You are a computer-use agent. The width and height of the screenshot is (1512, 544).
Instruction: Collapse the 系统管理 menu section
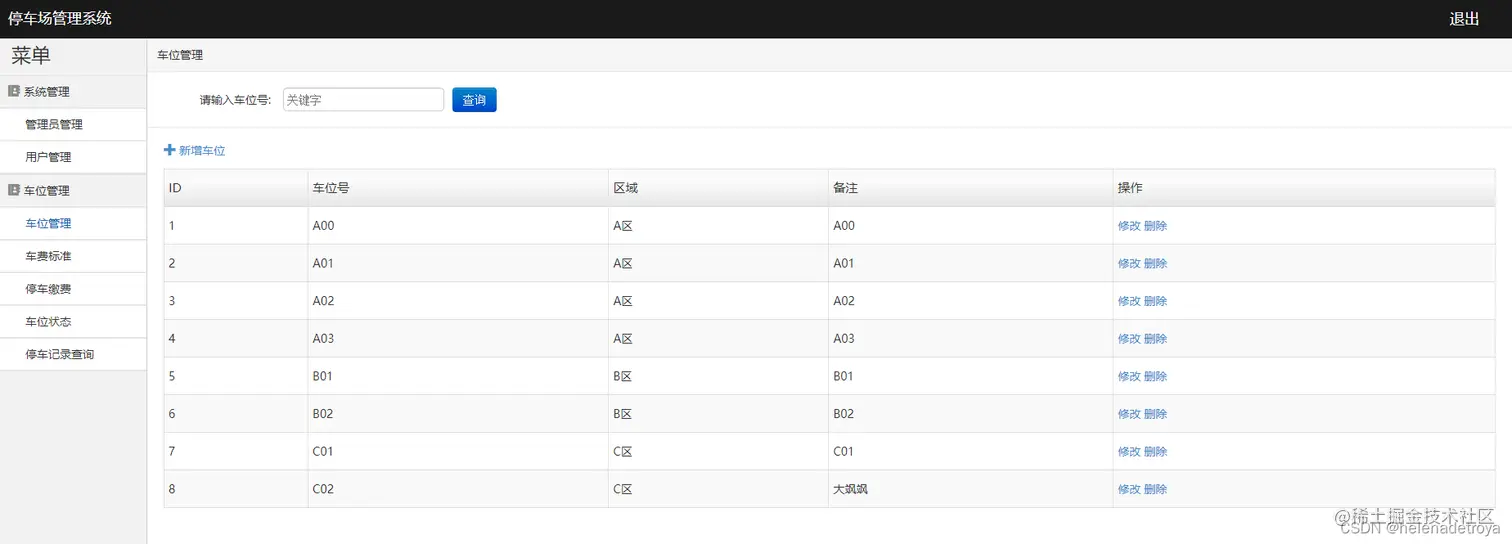[x=73, y=92]
